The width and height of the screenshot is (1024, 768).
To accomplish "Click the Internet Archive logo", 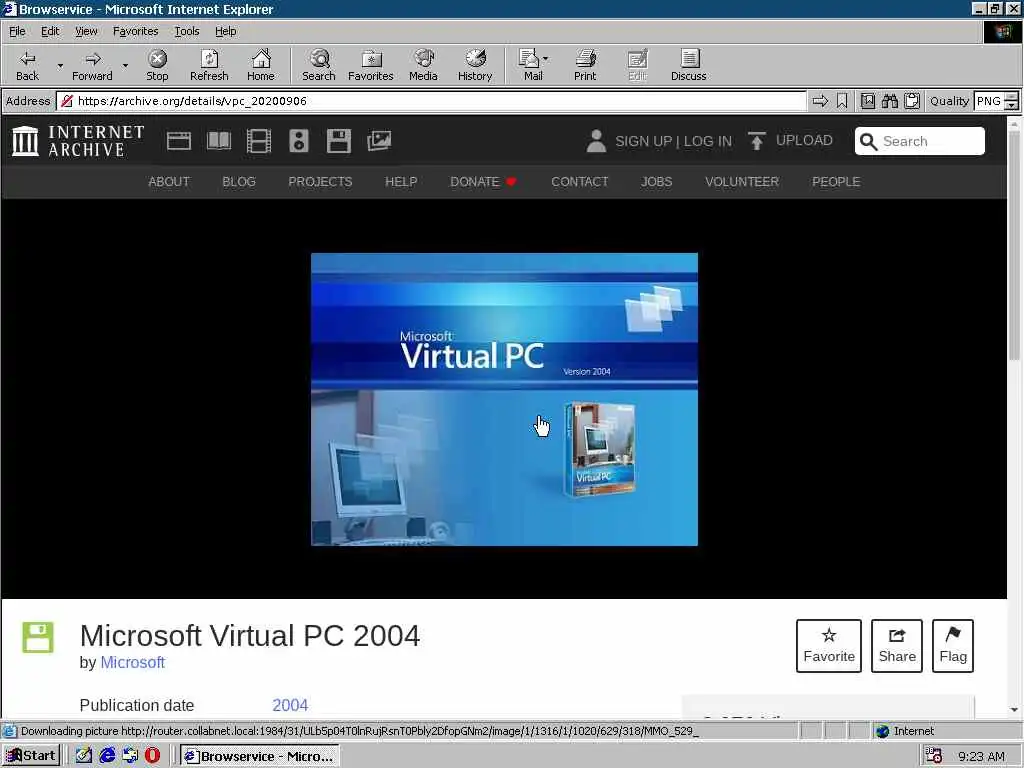I will point(78,141).
